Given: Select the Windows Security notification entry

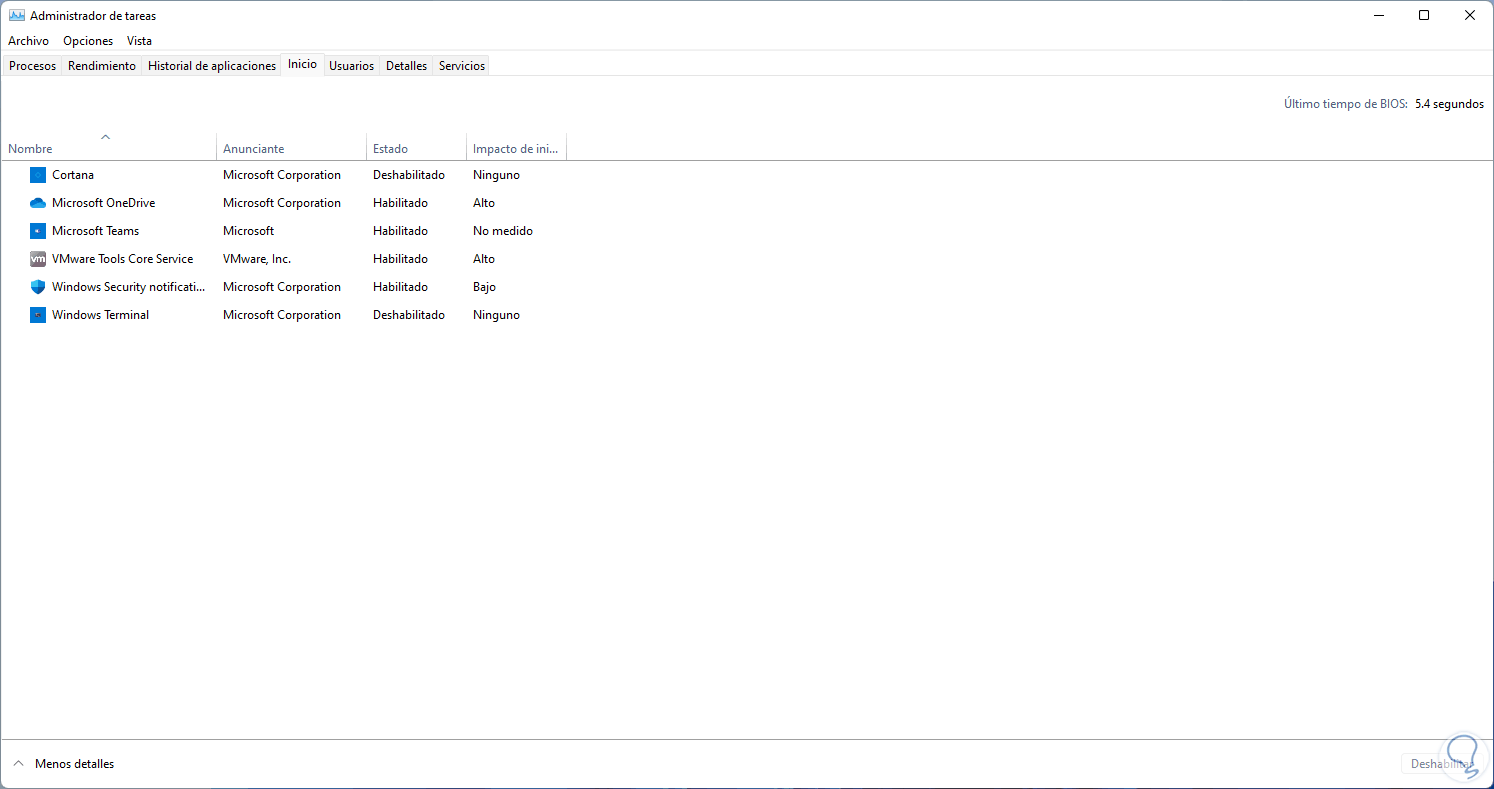Looking at the screenshot, I should [128, 287].
